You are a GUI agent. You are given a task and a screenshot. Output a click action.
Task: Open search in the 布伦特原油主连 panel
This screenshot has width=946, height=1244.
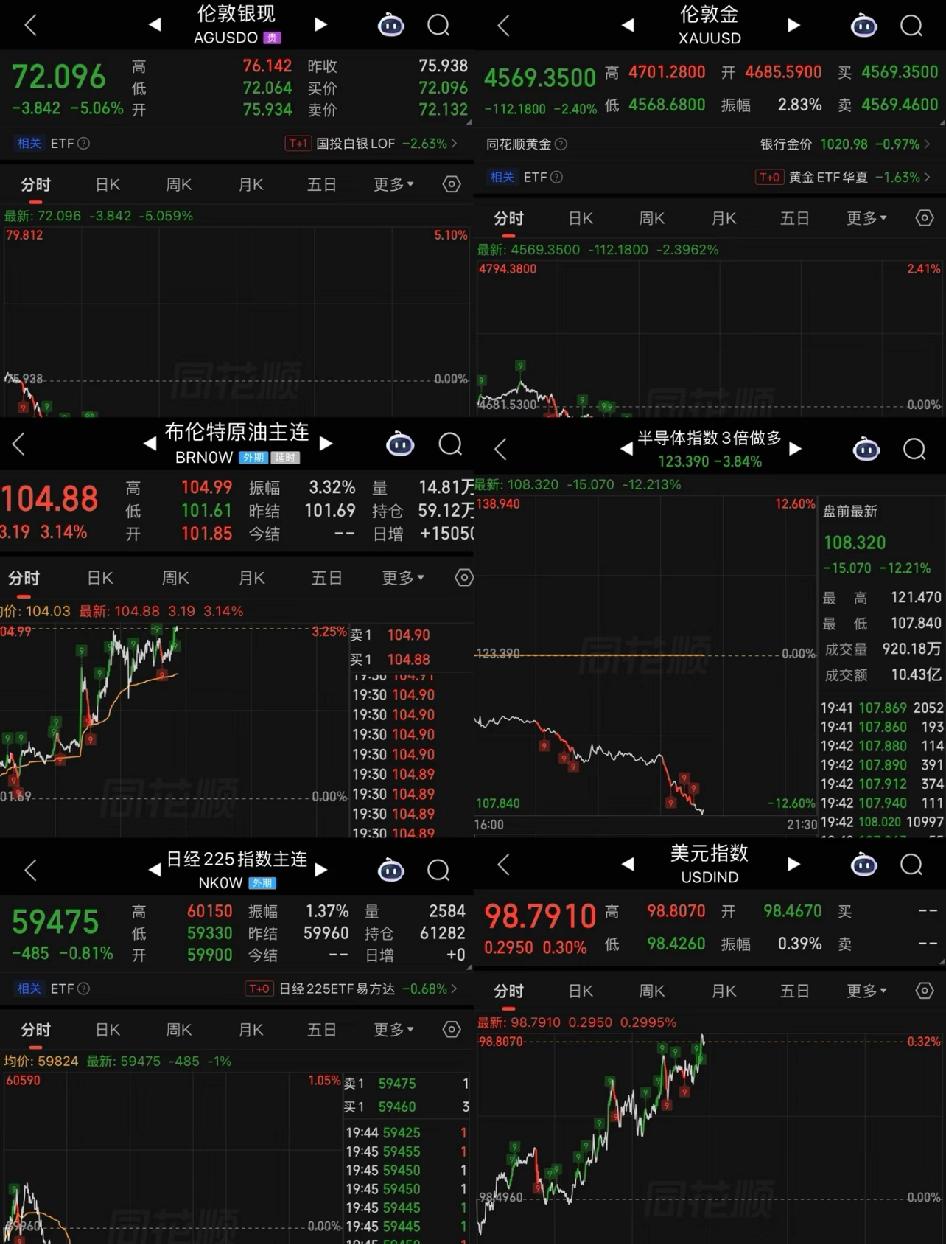(x=450, y=443)
